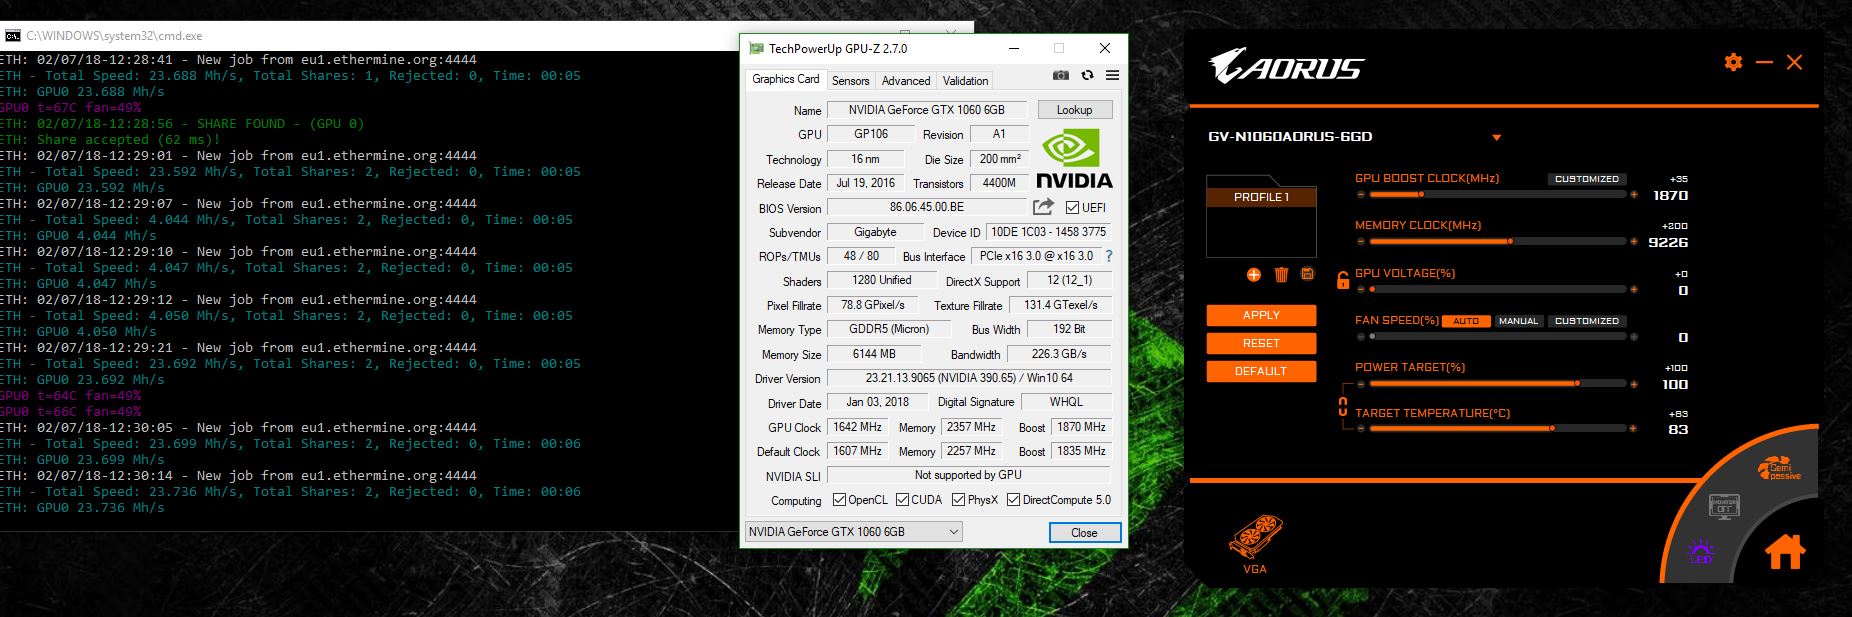Click the monitor off icon in AORUS
The image size is (1852, 617).
pyautogui.click(x=1722, y=505)
